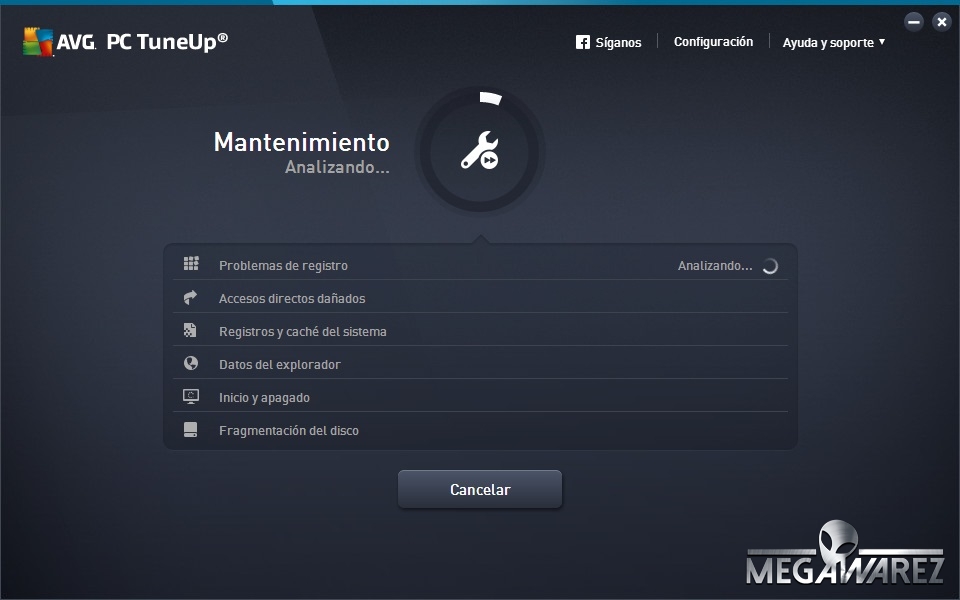The width and height of the screenshot is (960, 600).
Task: Click the disk fragmentation drive icon
Action: [x=191, y=430]
